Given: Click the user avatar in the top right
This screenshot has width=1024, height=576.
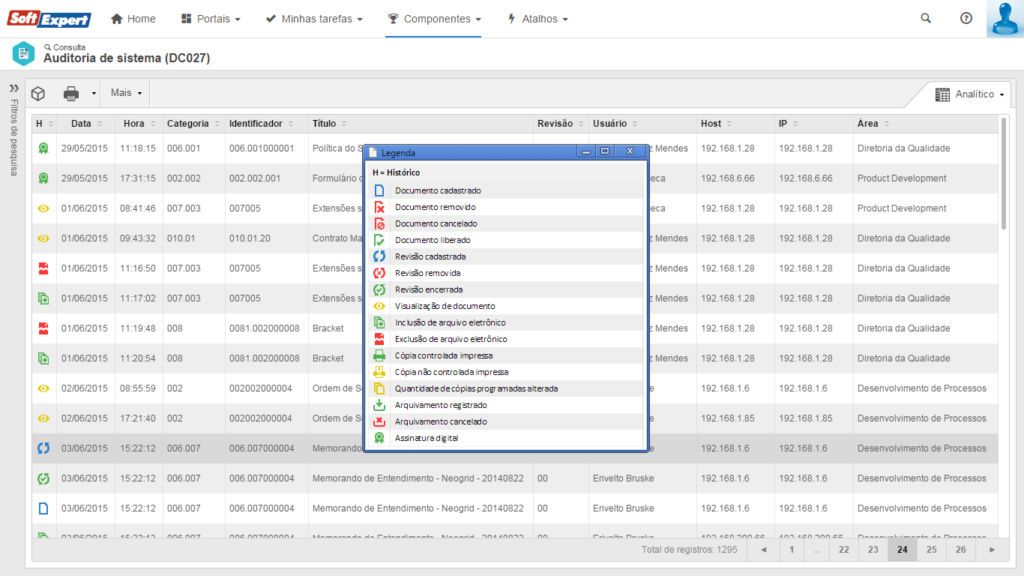Looking at the screenshot, I should pyautogui.click(x=1003, y=19).
